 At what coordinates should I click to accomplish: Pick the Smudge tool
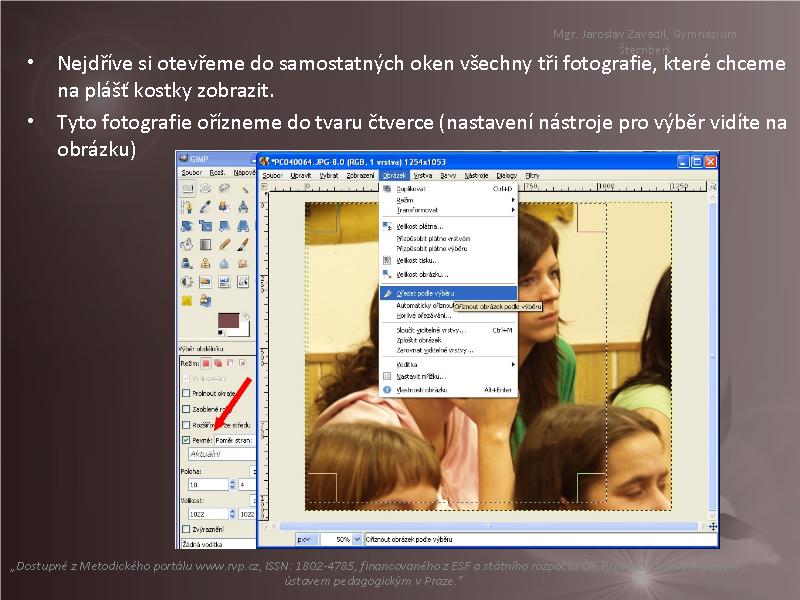tap(243, 263)
